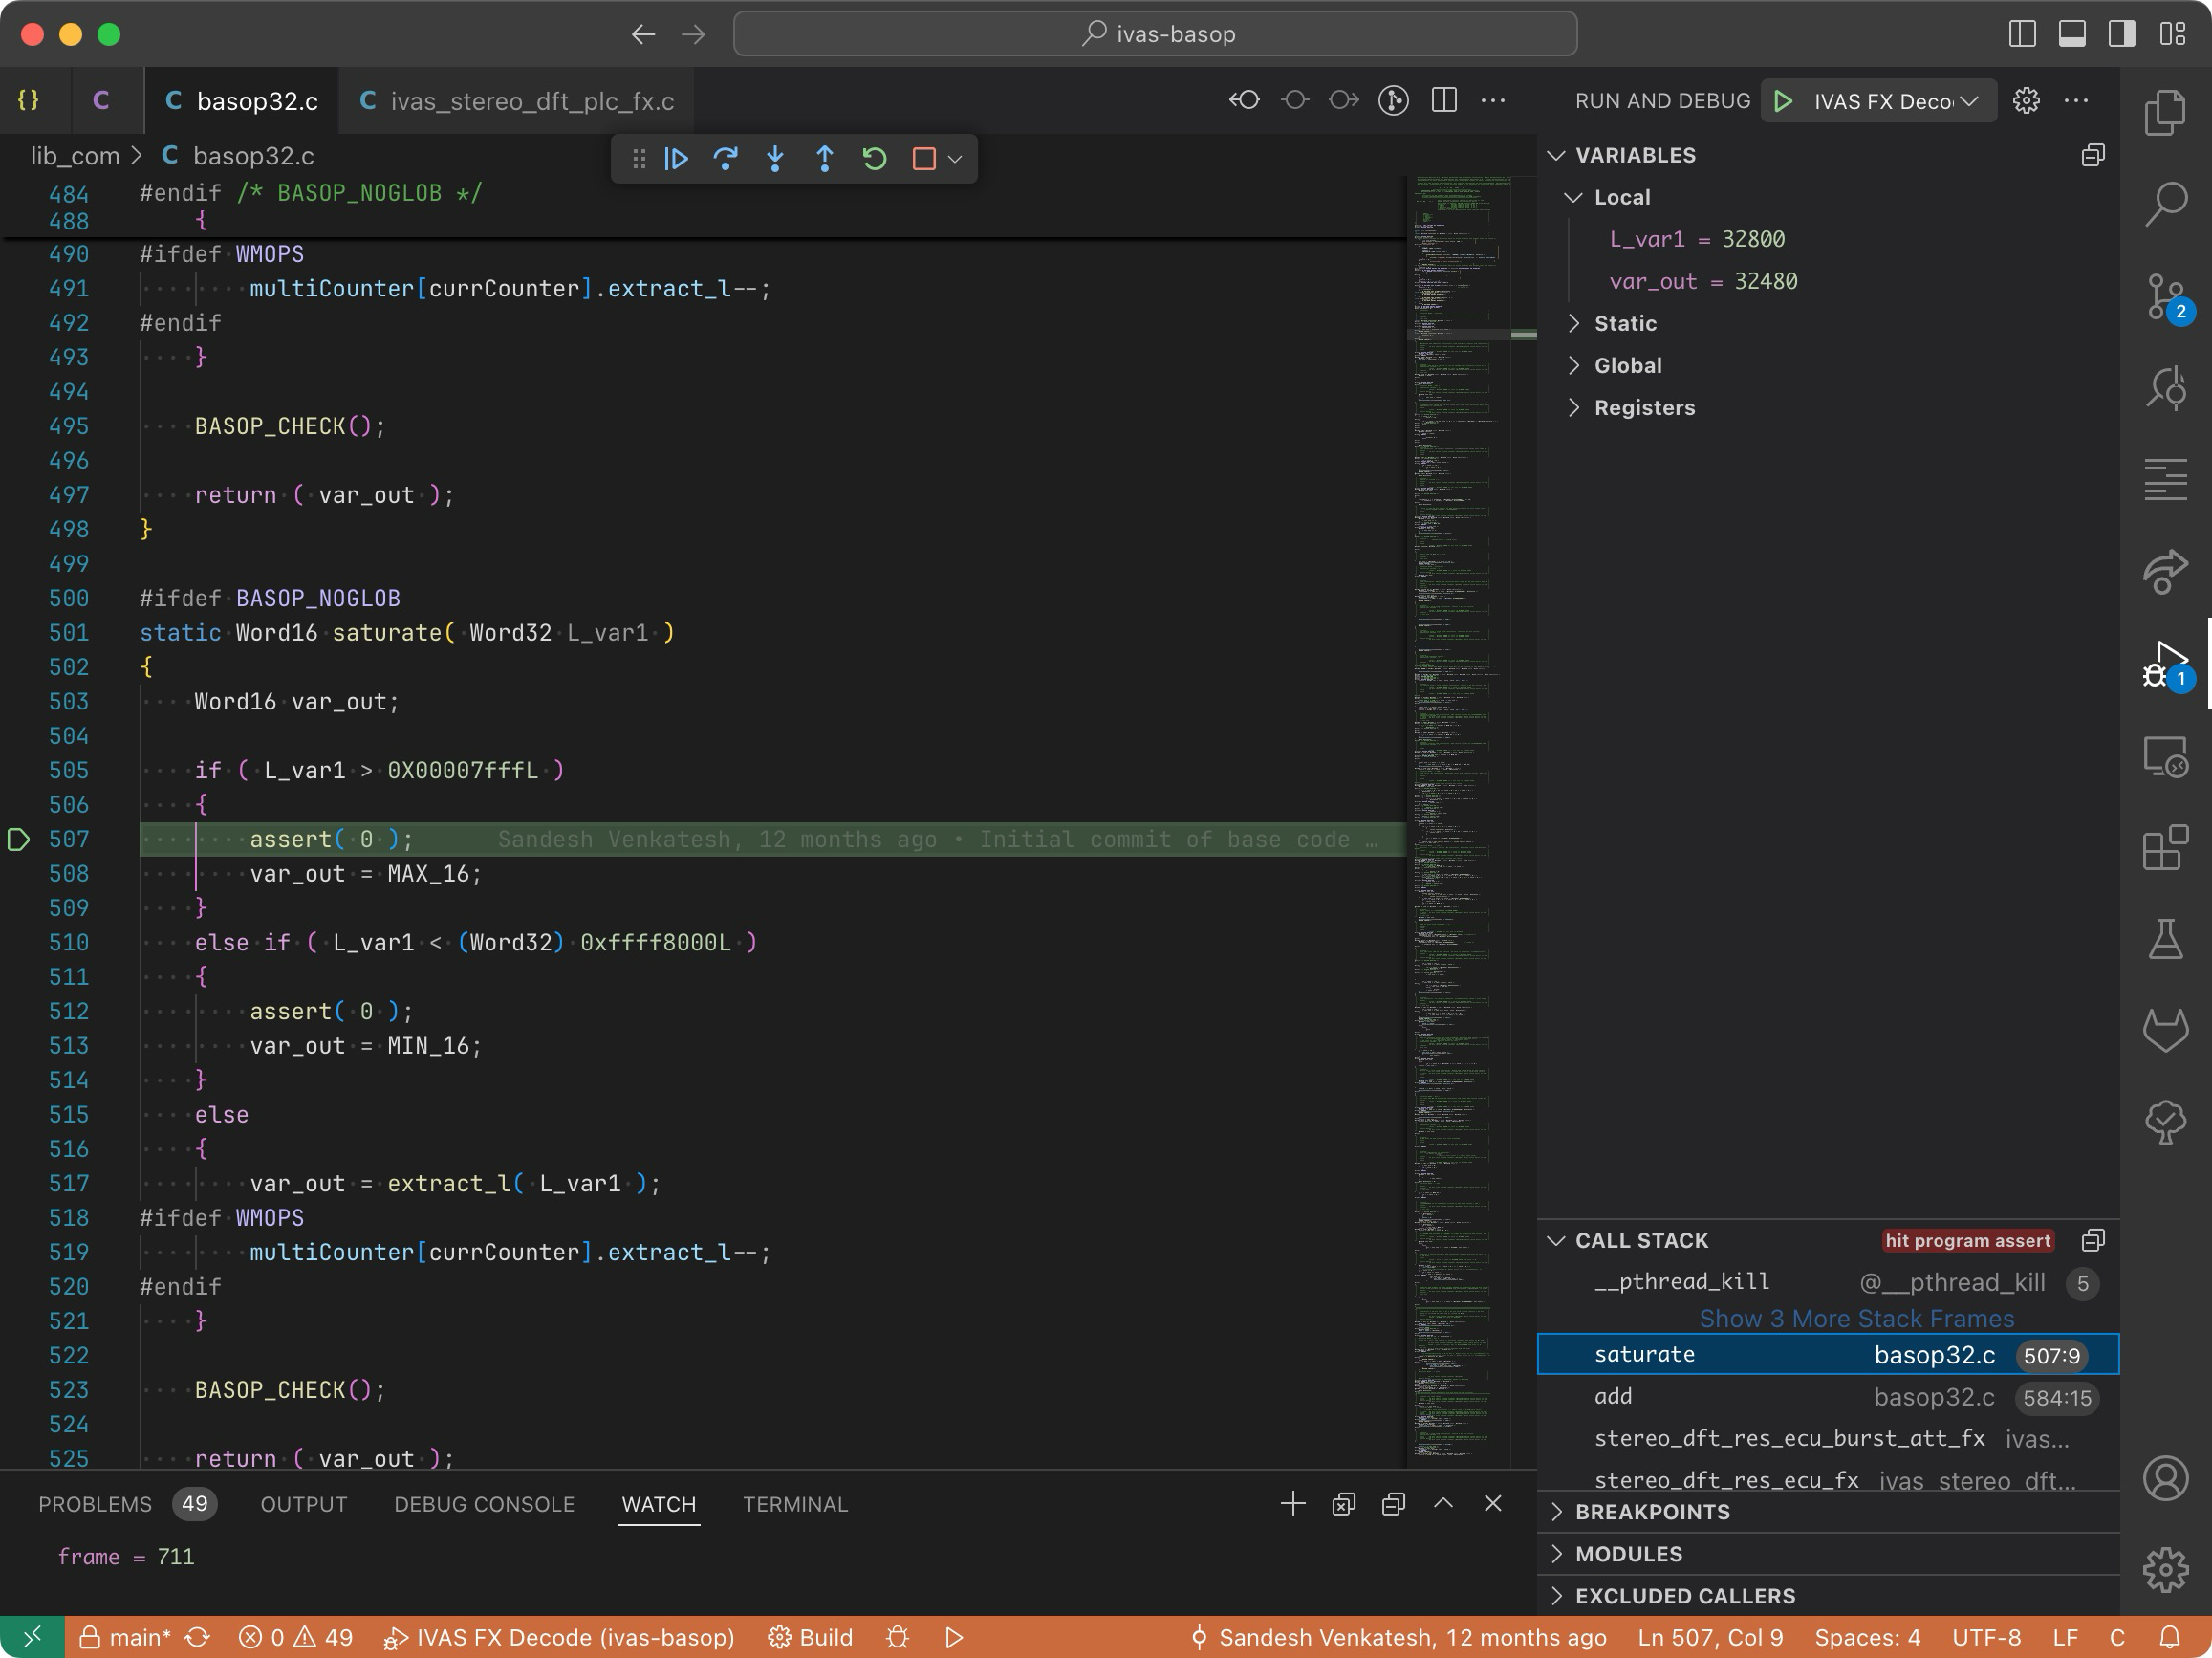This screenshot has height=1658, width=2212.
Task: Expand the Registers scope
Action: point(1643,407)
